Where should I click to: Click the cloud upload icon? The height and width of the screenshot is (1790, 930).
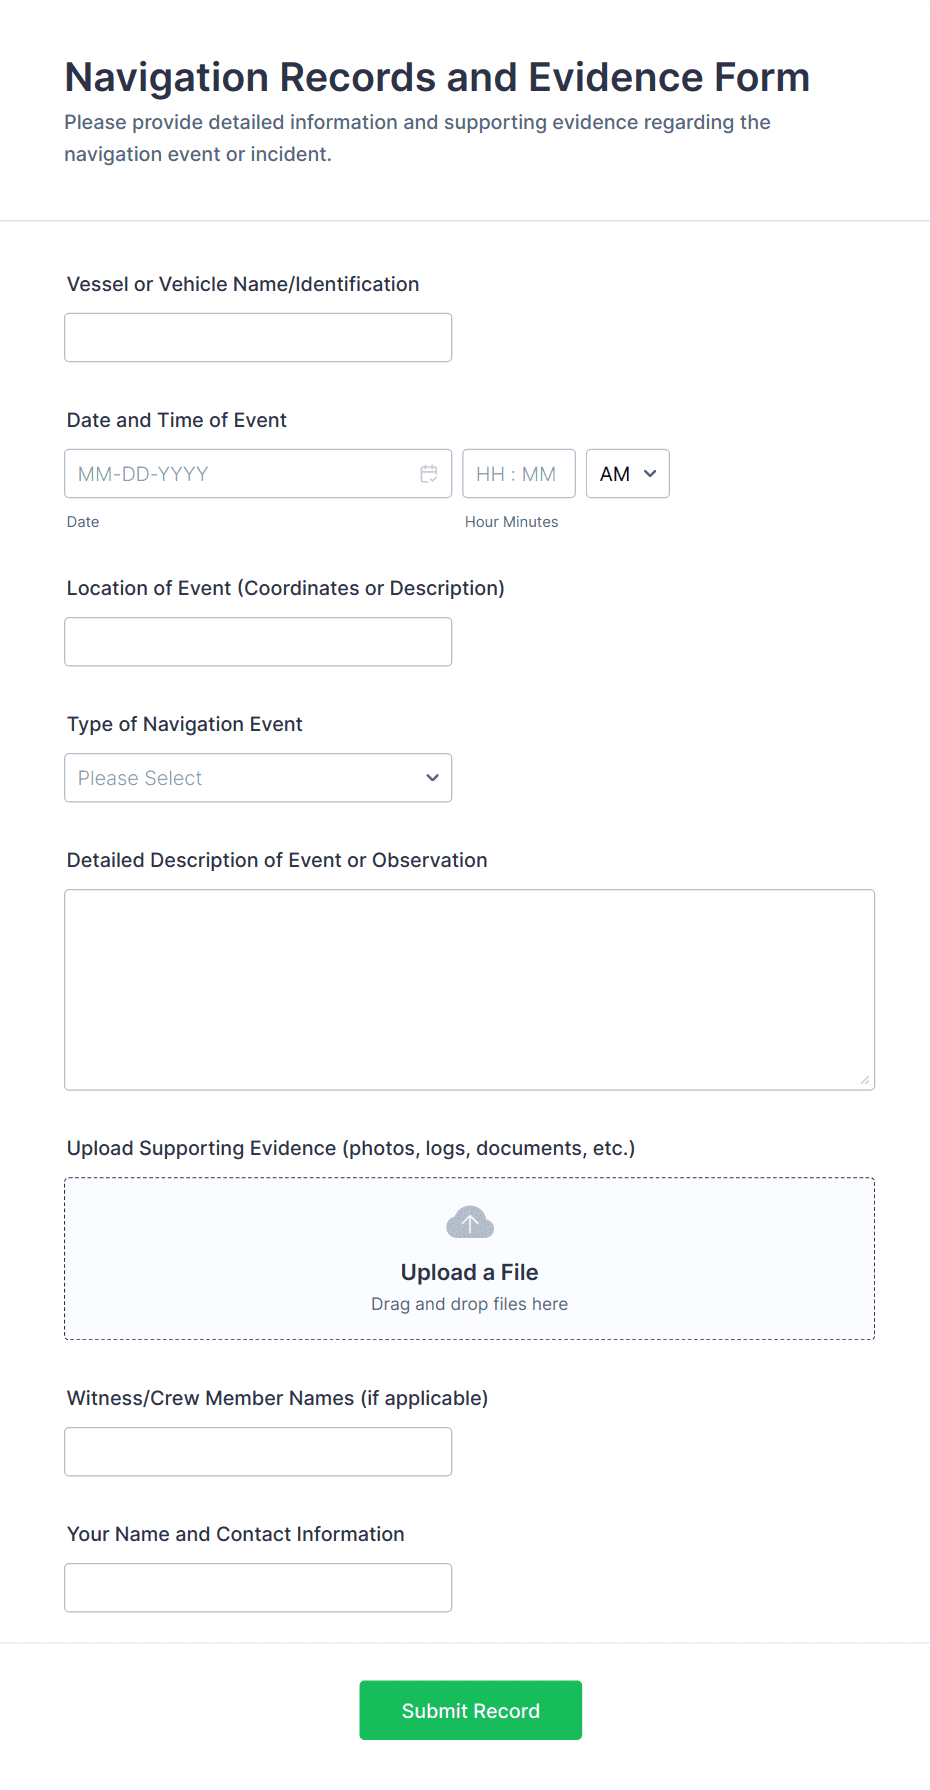(469, 1222)
